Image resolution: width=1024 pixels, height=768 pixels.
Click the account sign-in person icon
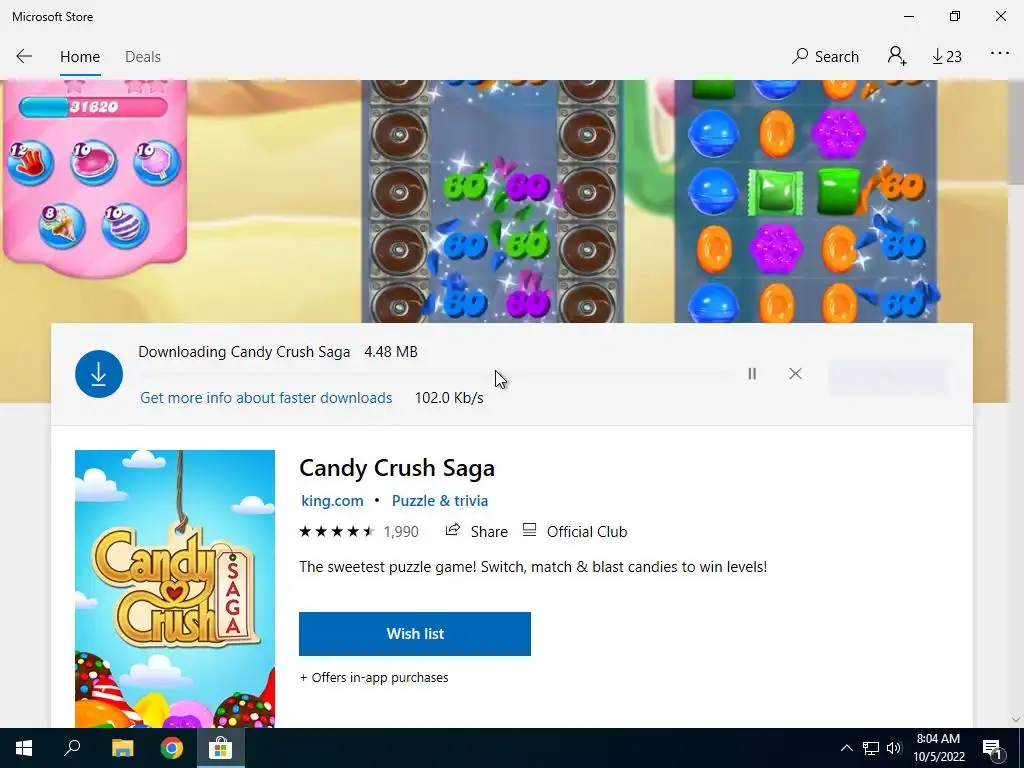coord(897,56)
